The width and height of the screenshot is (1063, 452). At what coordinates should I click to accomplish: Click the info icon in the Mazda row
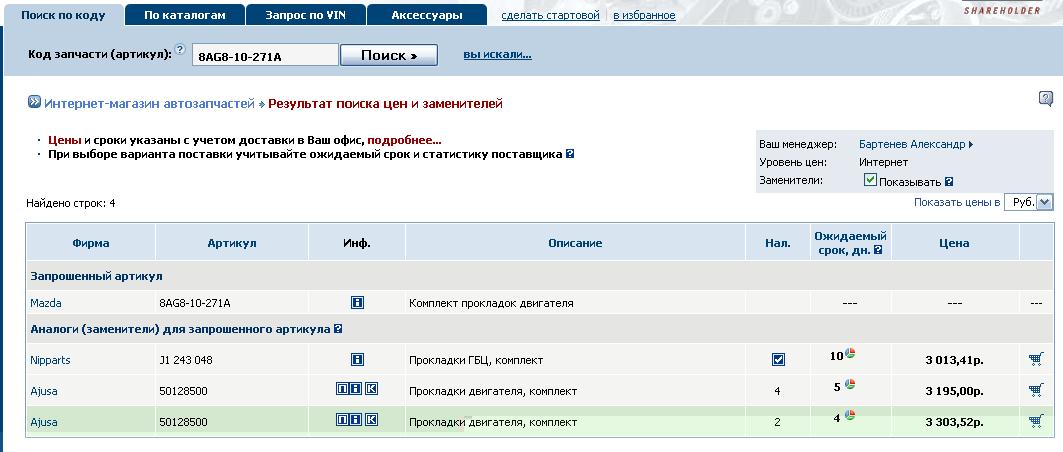pos(357,302)
